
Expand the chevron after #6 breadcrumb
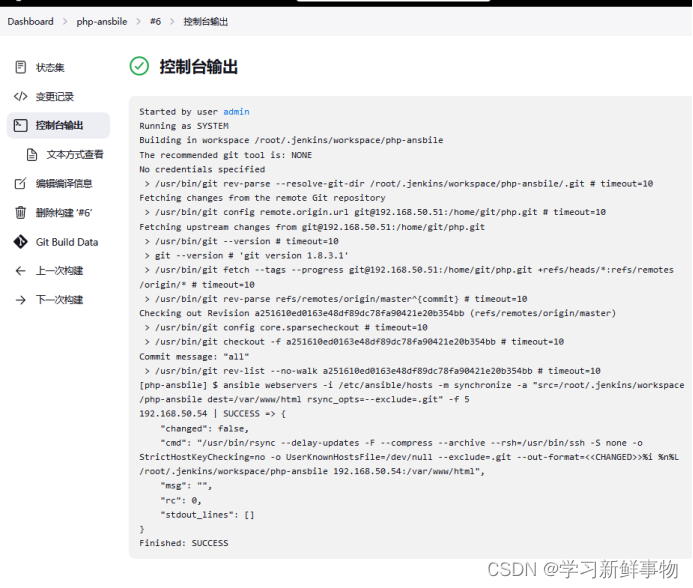[172, 22]
